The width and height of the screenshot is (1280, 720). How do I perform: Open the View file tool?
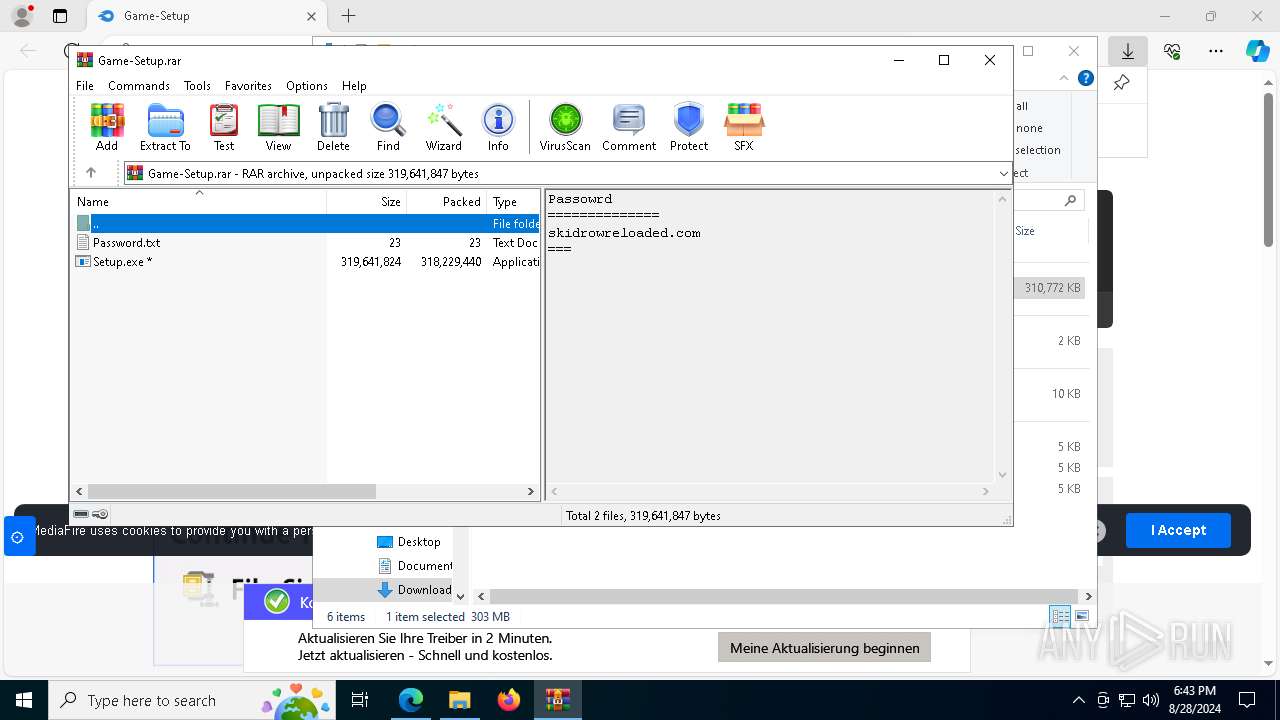click(x=278, y=127)
